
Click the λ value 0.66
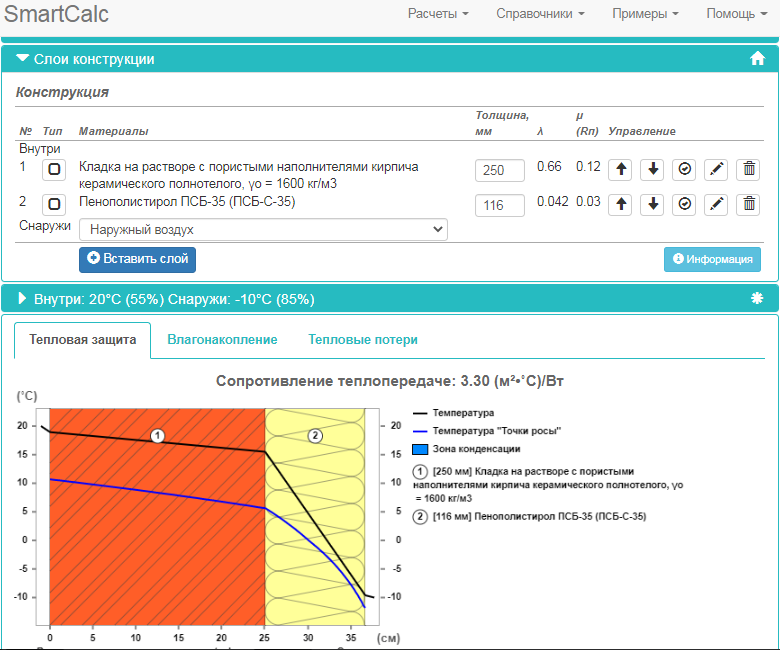pos(549,166)
